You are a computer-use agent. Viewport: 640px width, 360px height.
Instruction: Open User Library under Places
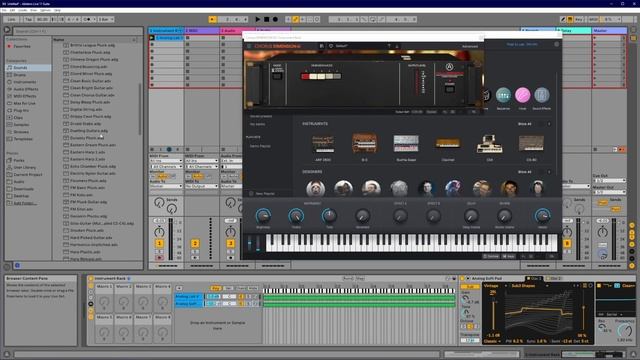pyautogui.click(x=24, y=167)
